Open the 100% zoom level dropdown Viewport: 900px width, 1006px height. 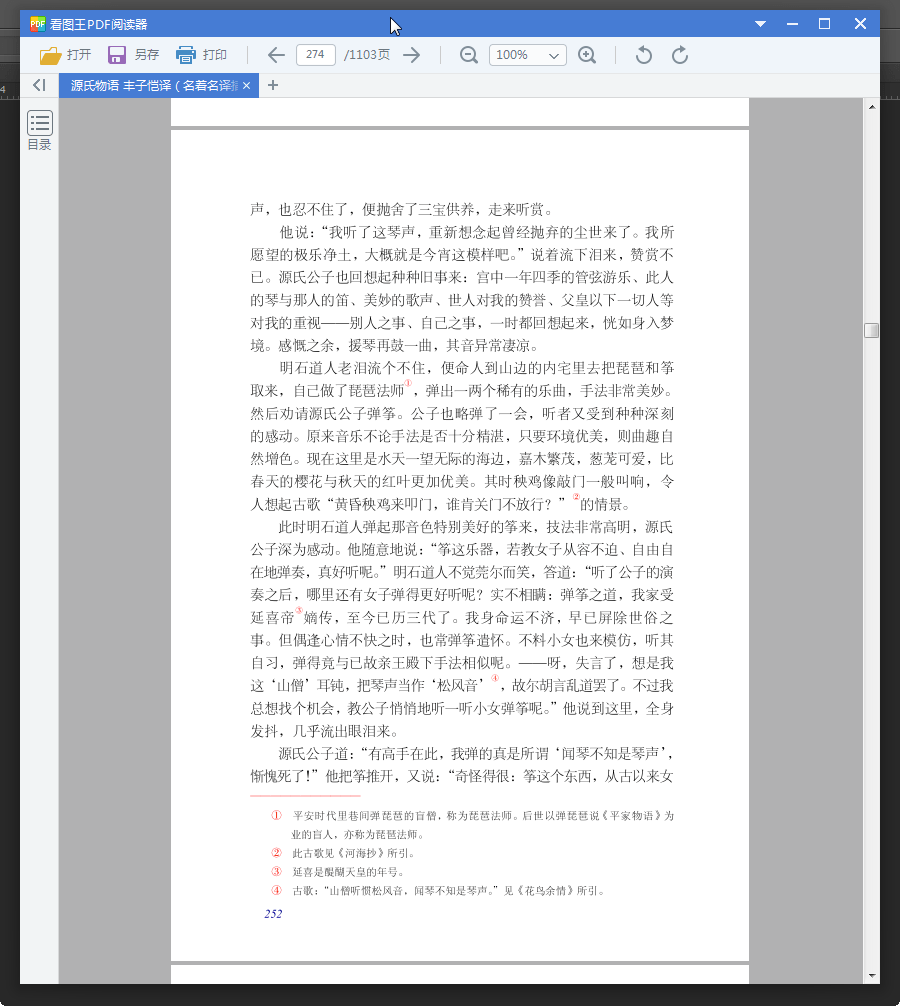tap(527, 55)
